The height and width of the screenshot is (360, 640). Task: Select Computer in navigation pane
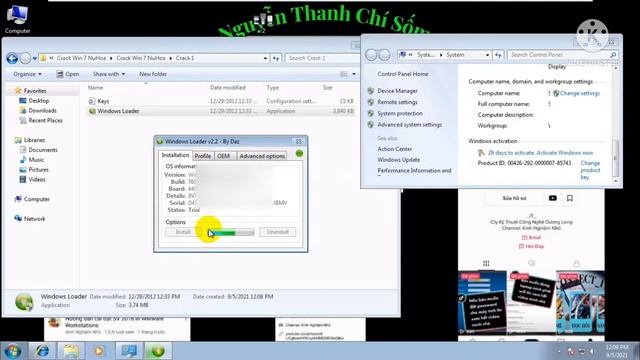click(36, 199)
